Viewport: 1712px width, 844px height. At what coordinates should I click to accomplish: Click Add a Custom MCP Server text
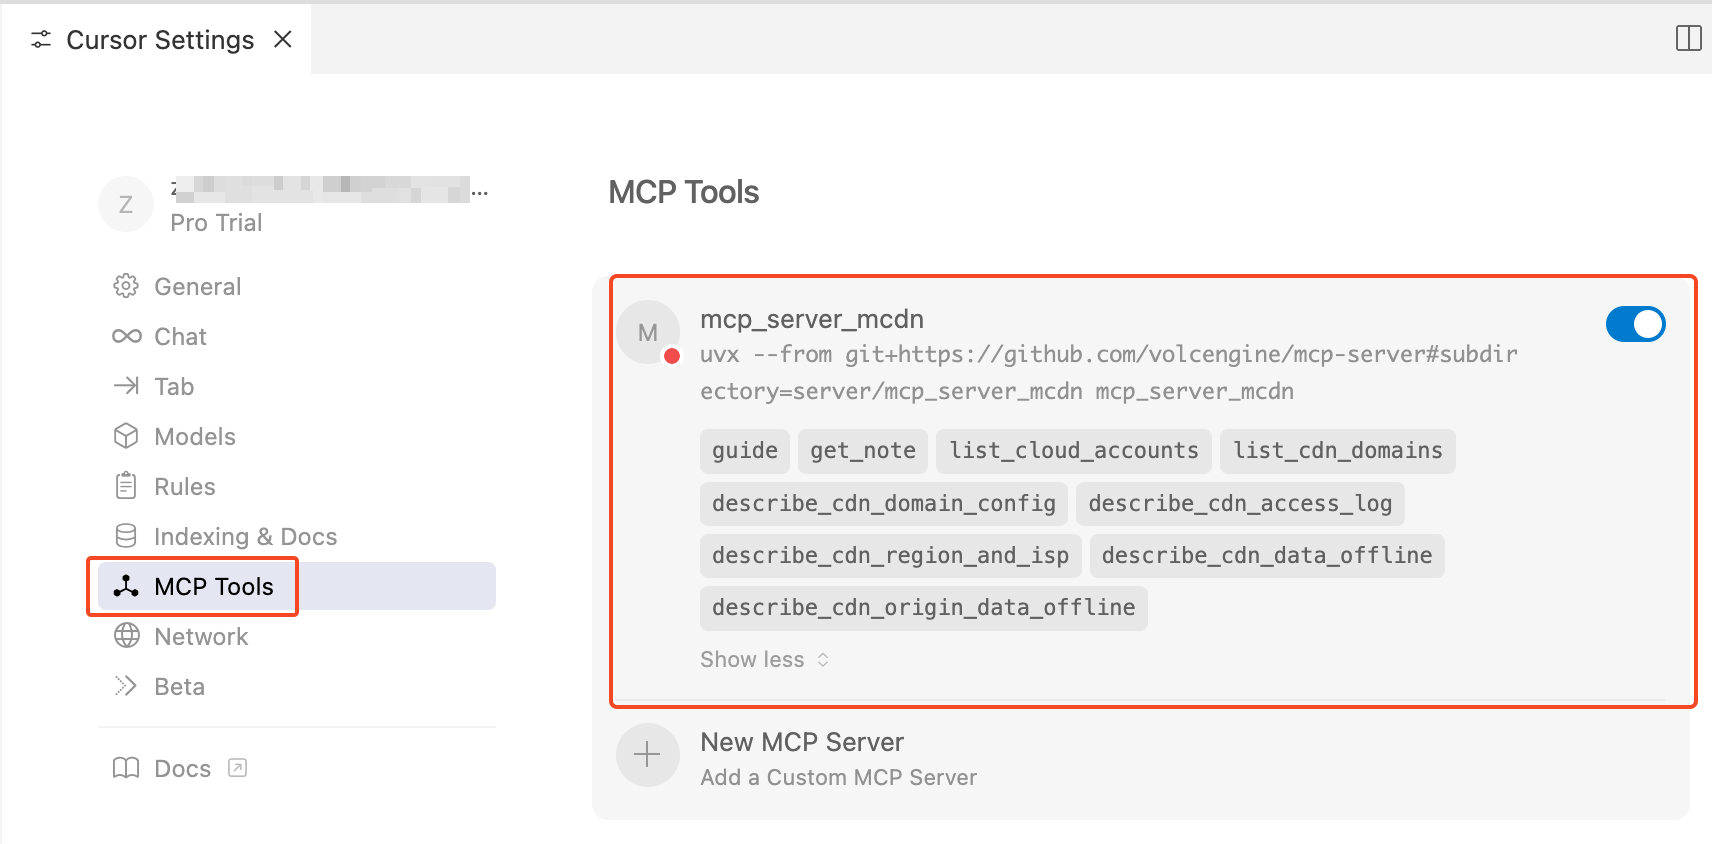point(838,778)
